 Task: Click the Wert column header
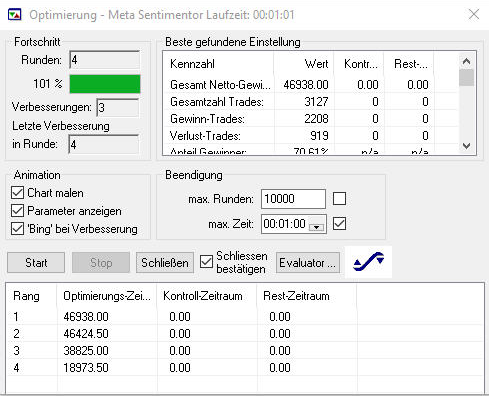(x=304, y=64)
